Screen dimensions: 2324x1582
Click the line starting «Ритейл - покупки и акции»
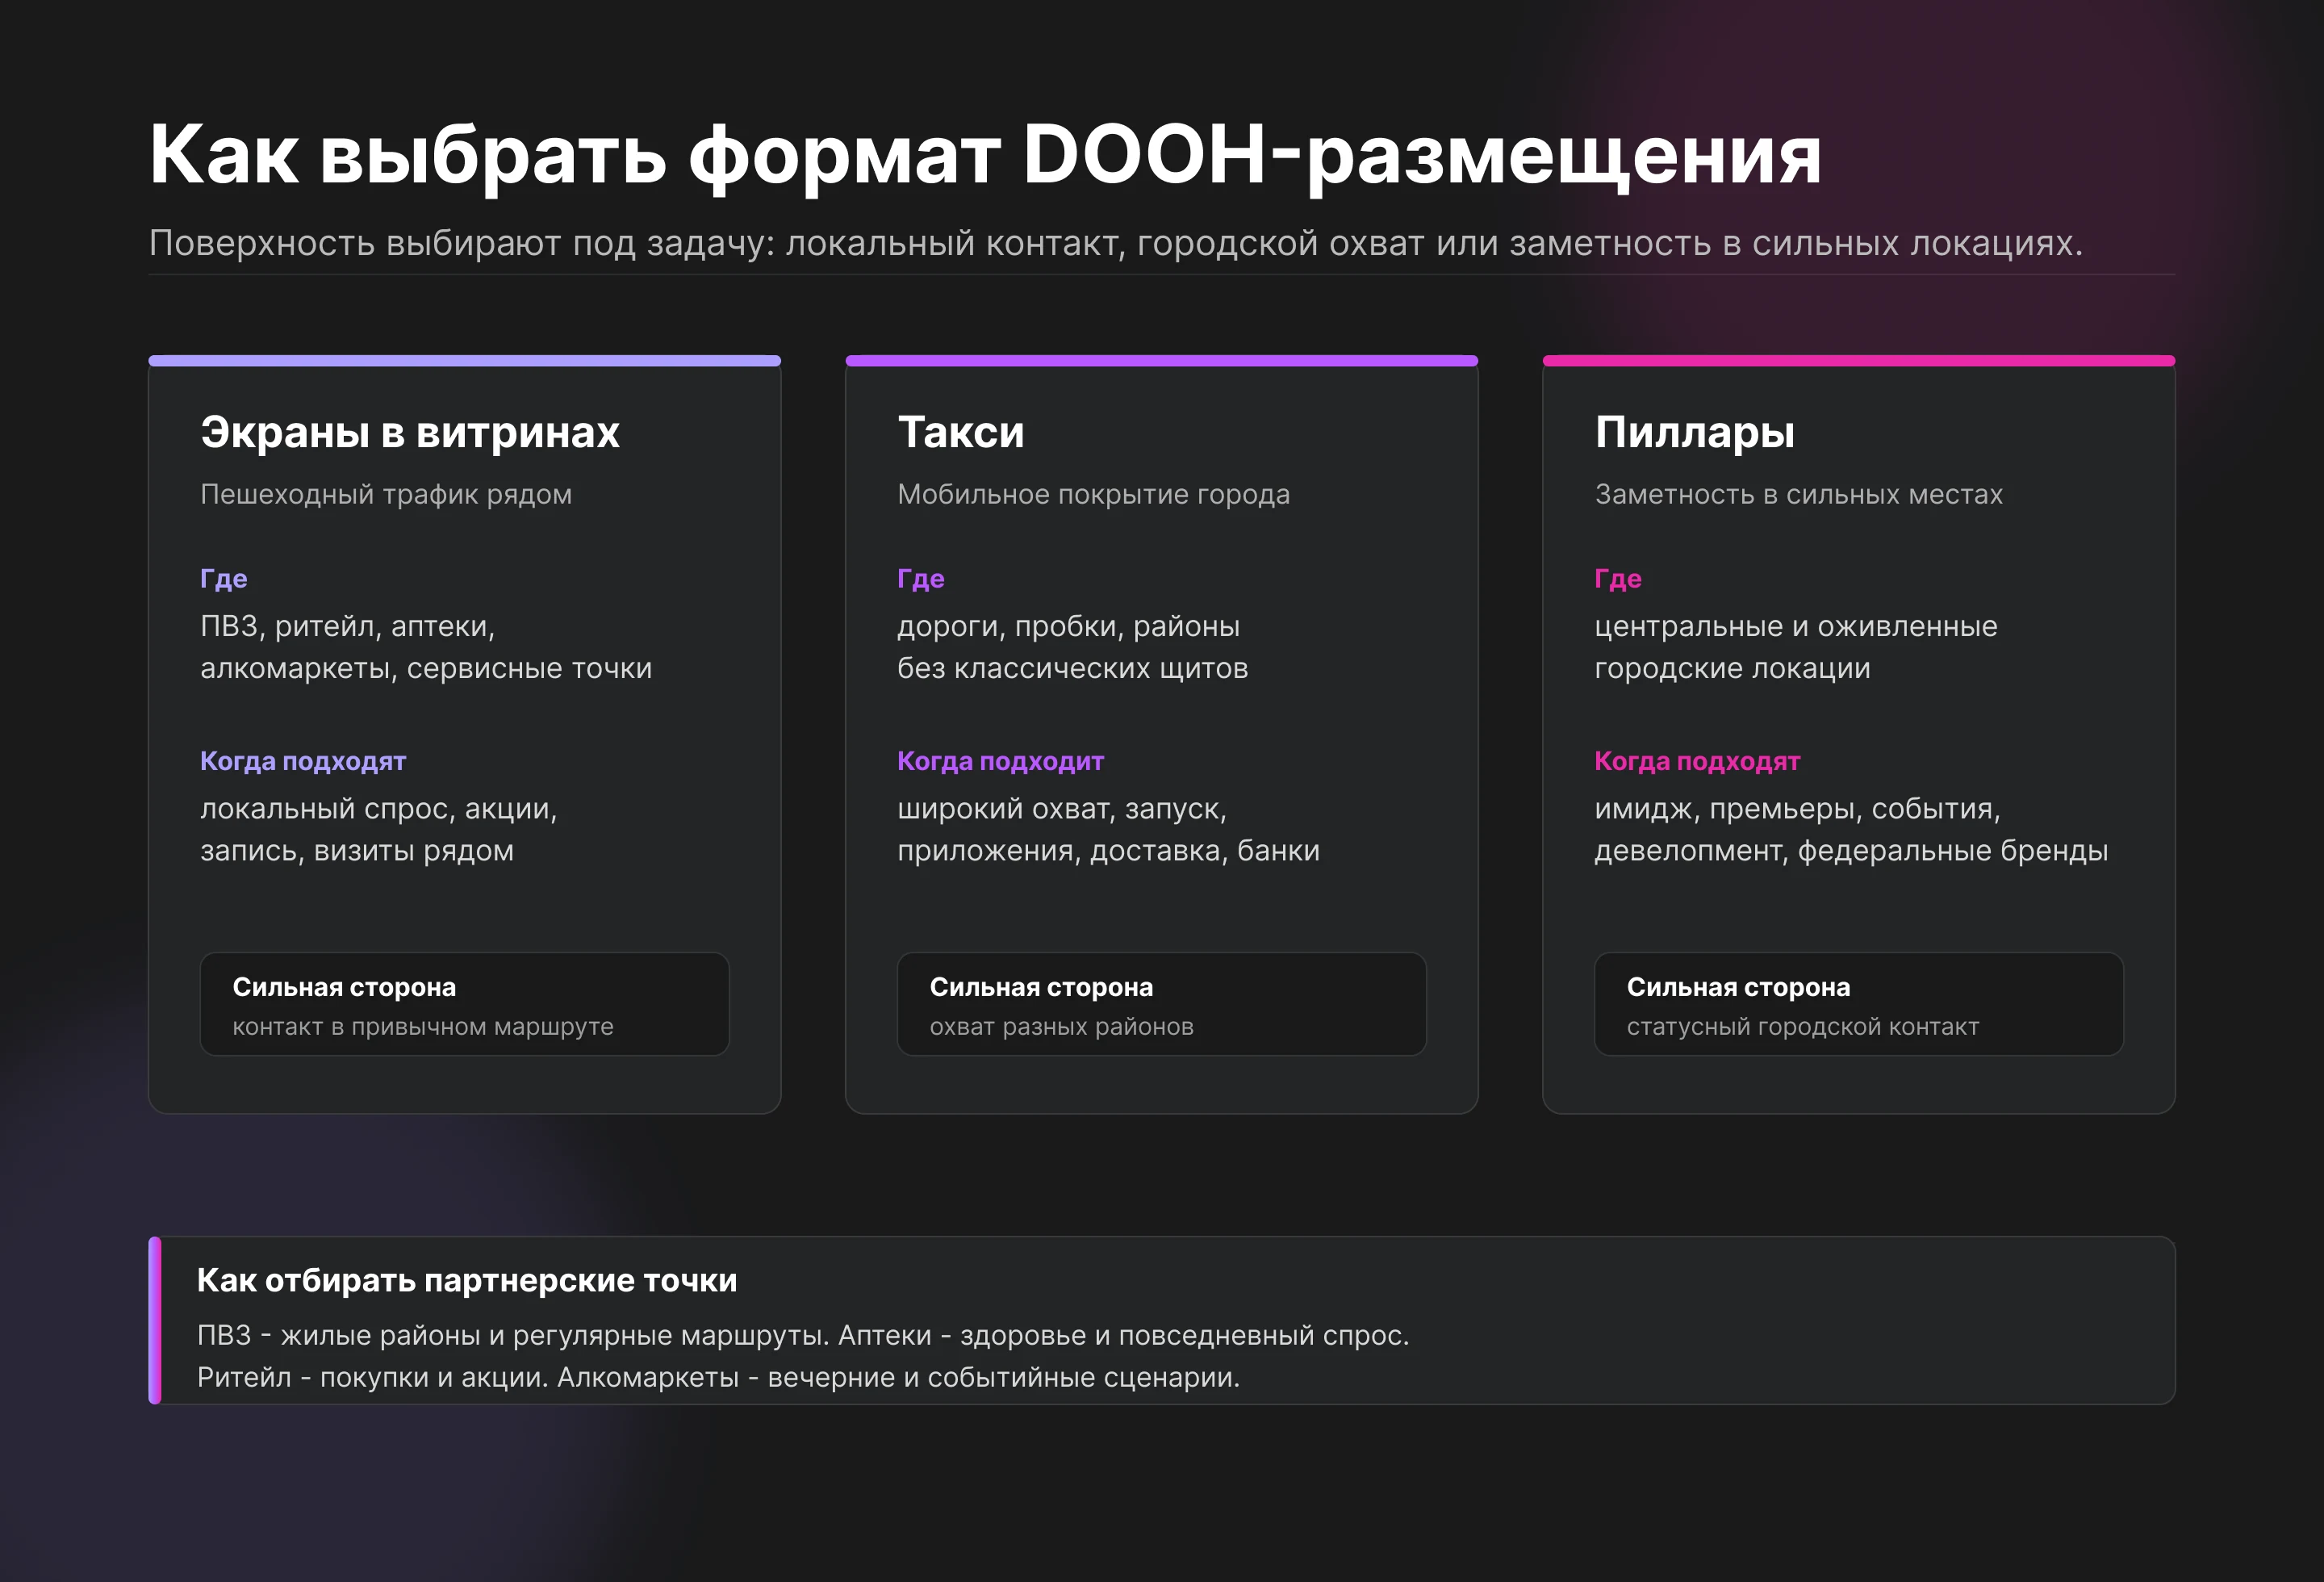point(718,1378)
